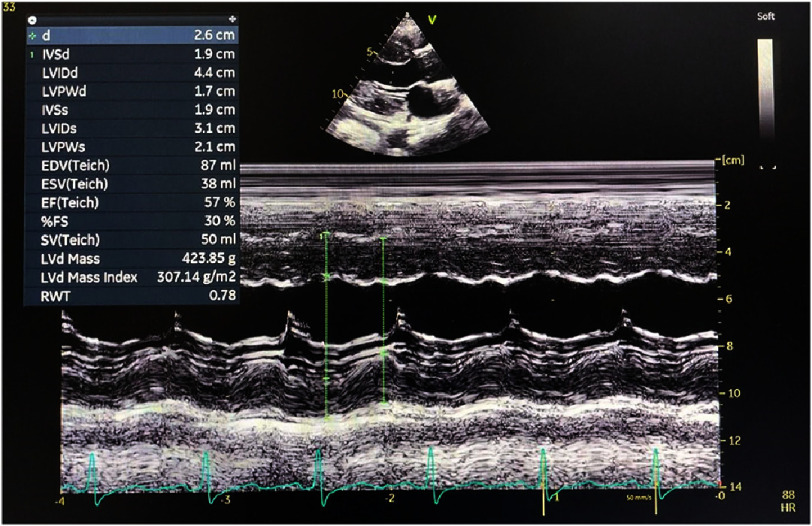The height and width of the screenshot is (526, 812).
Task: Click the EDV(Teich) 87 ml row
Action: [133, 166]
